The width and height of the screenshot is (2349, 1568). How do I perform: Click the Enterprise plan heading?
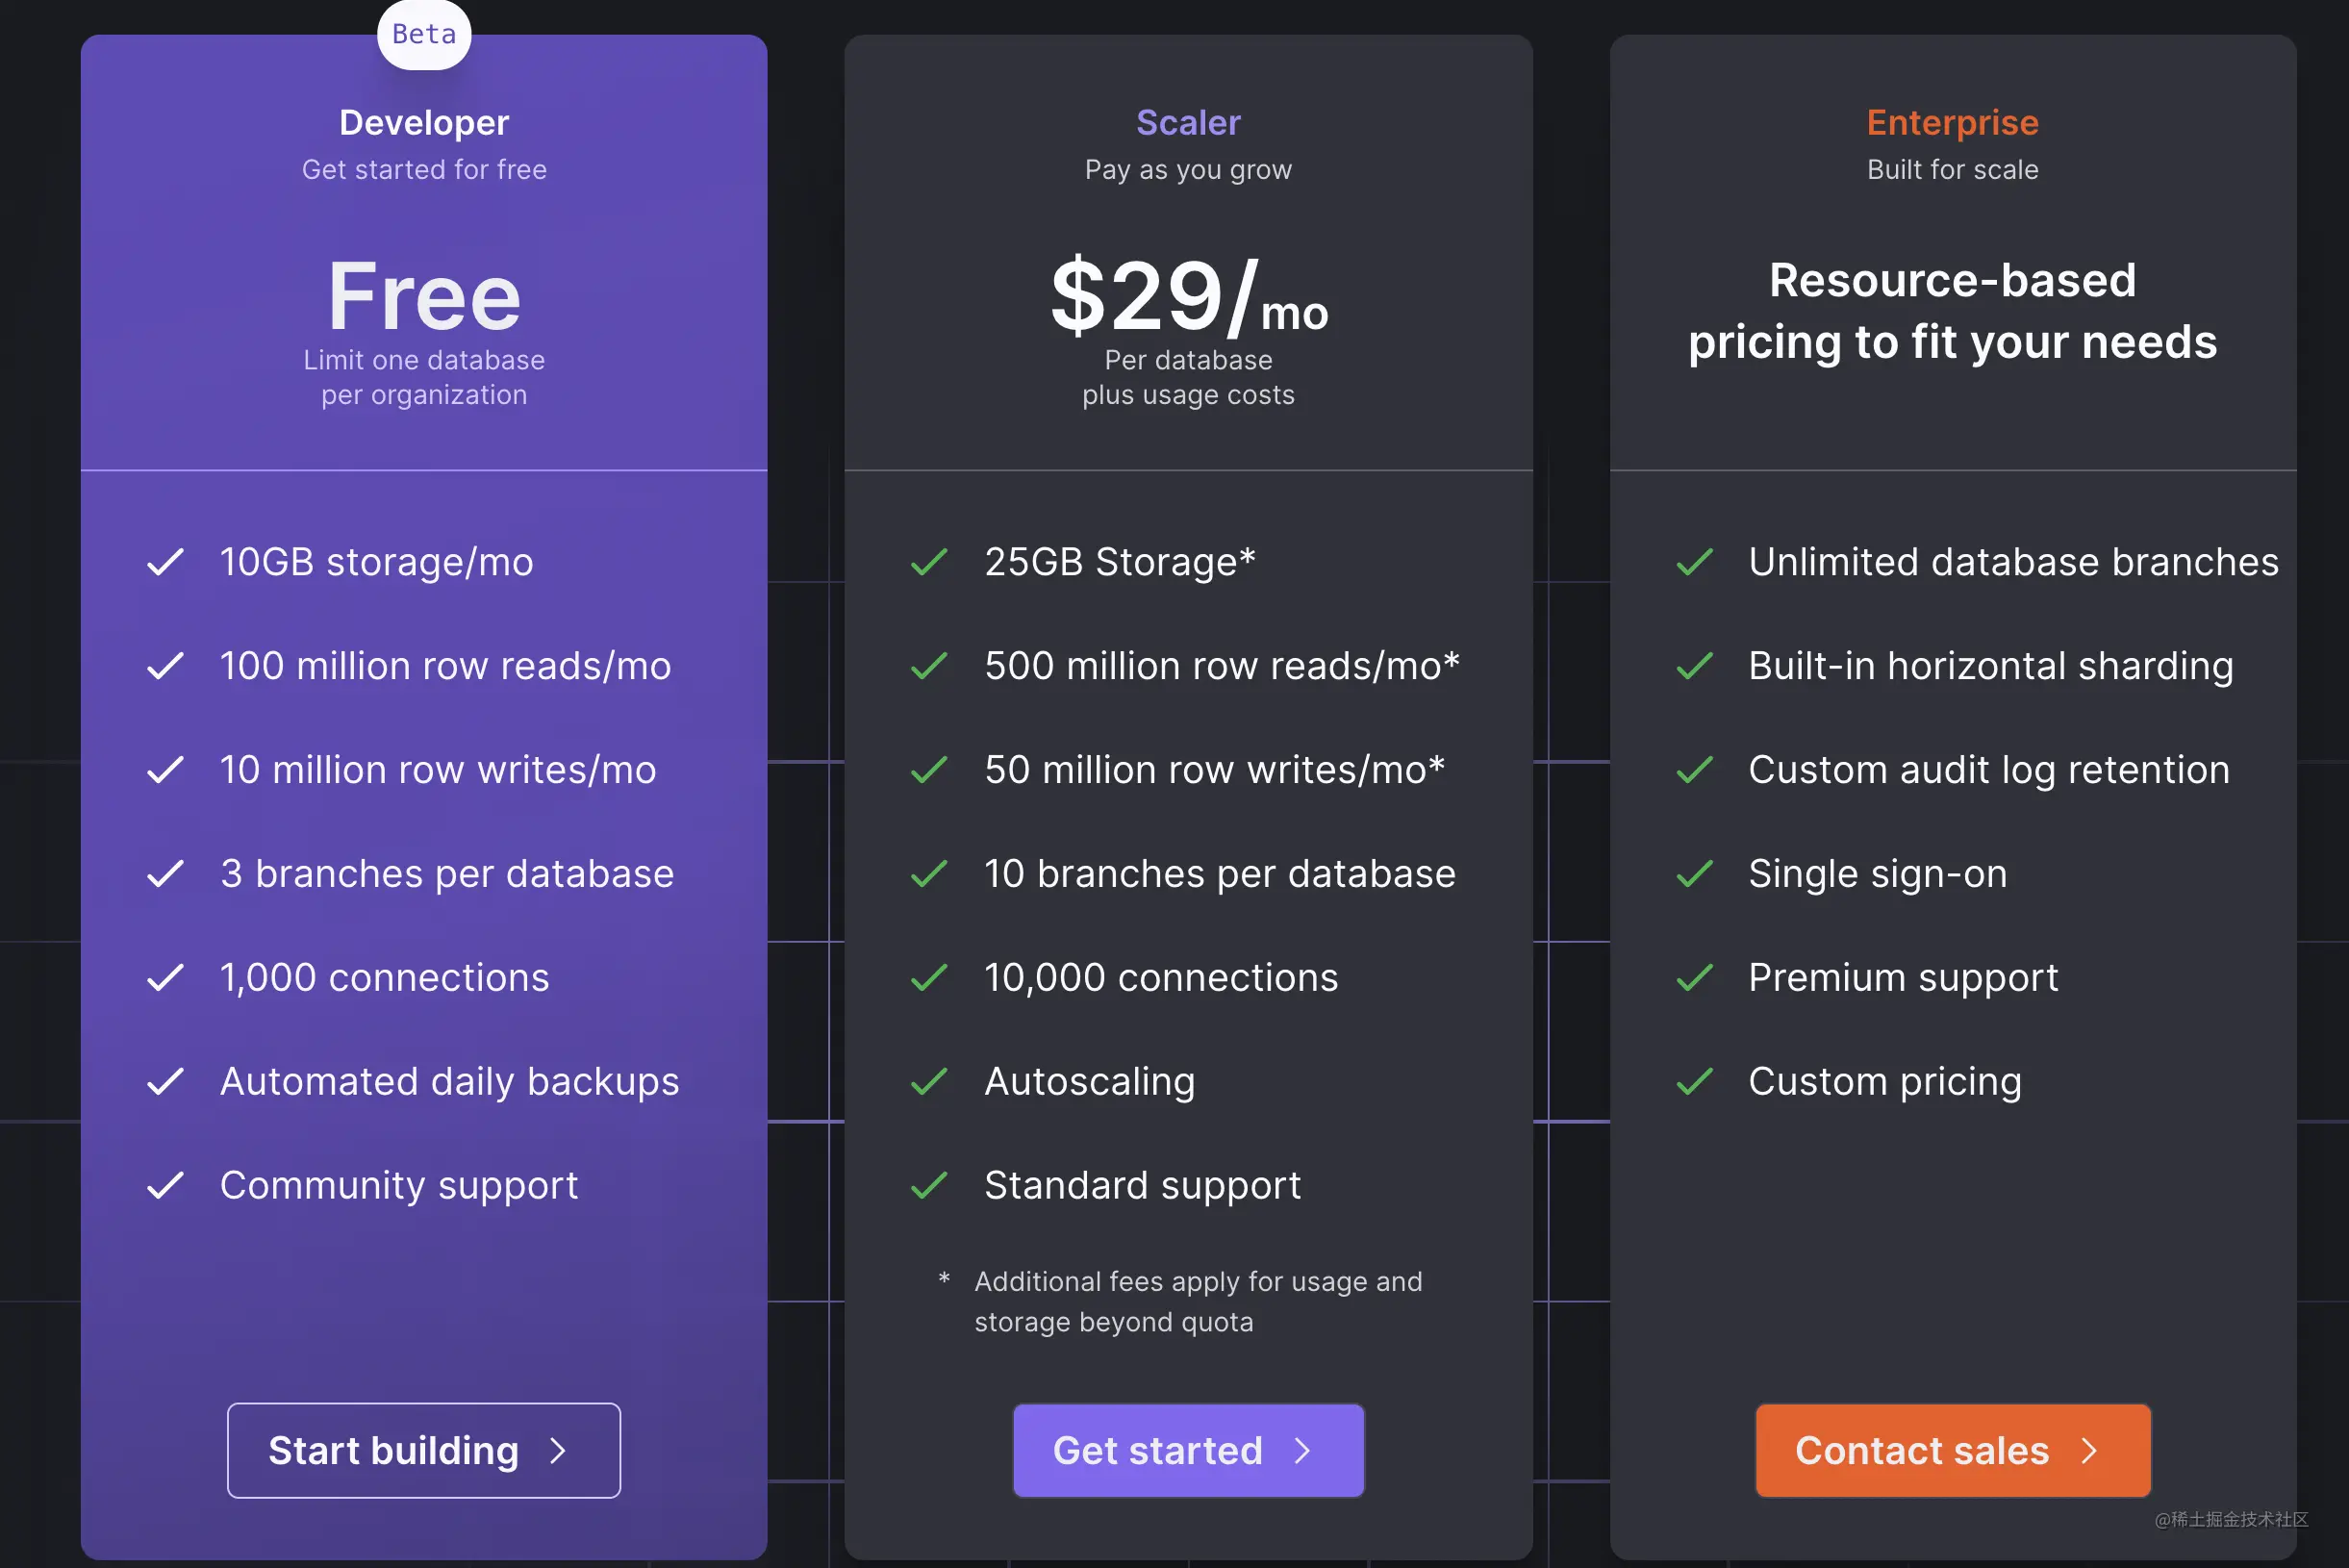[1952, 123]
